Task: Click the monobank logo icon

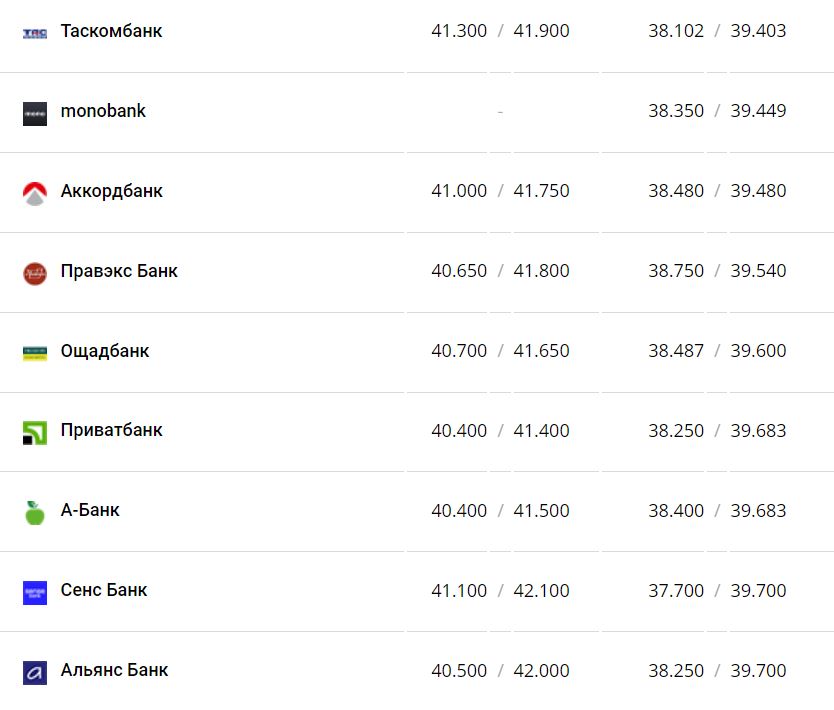Action: point(35,113)
